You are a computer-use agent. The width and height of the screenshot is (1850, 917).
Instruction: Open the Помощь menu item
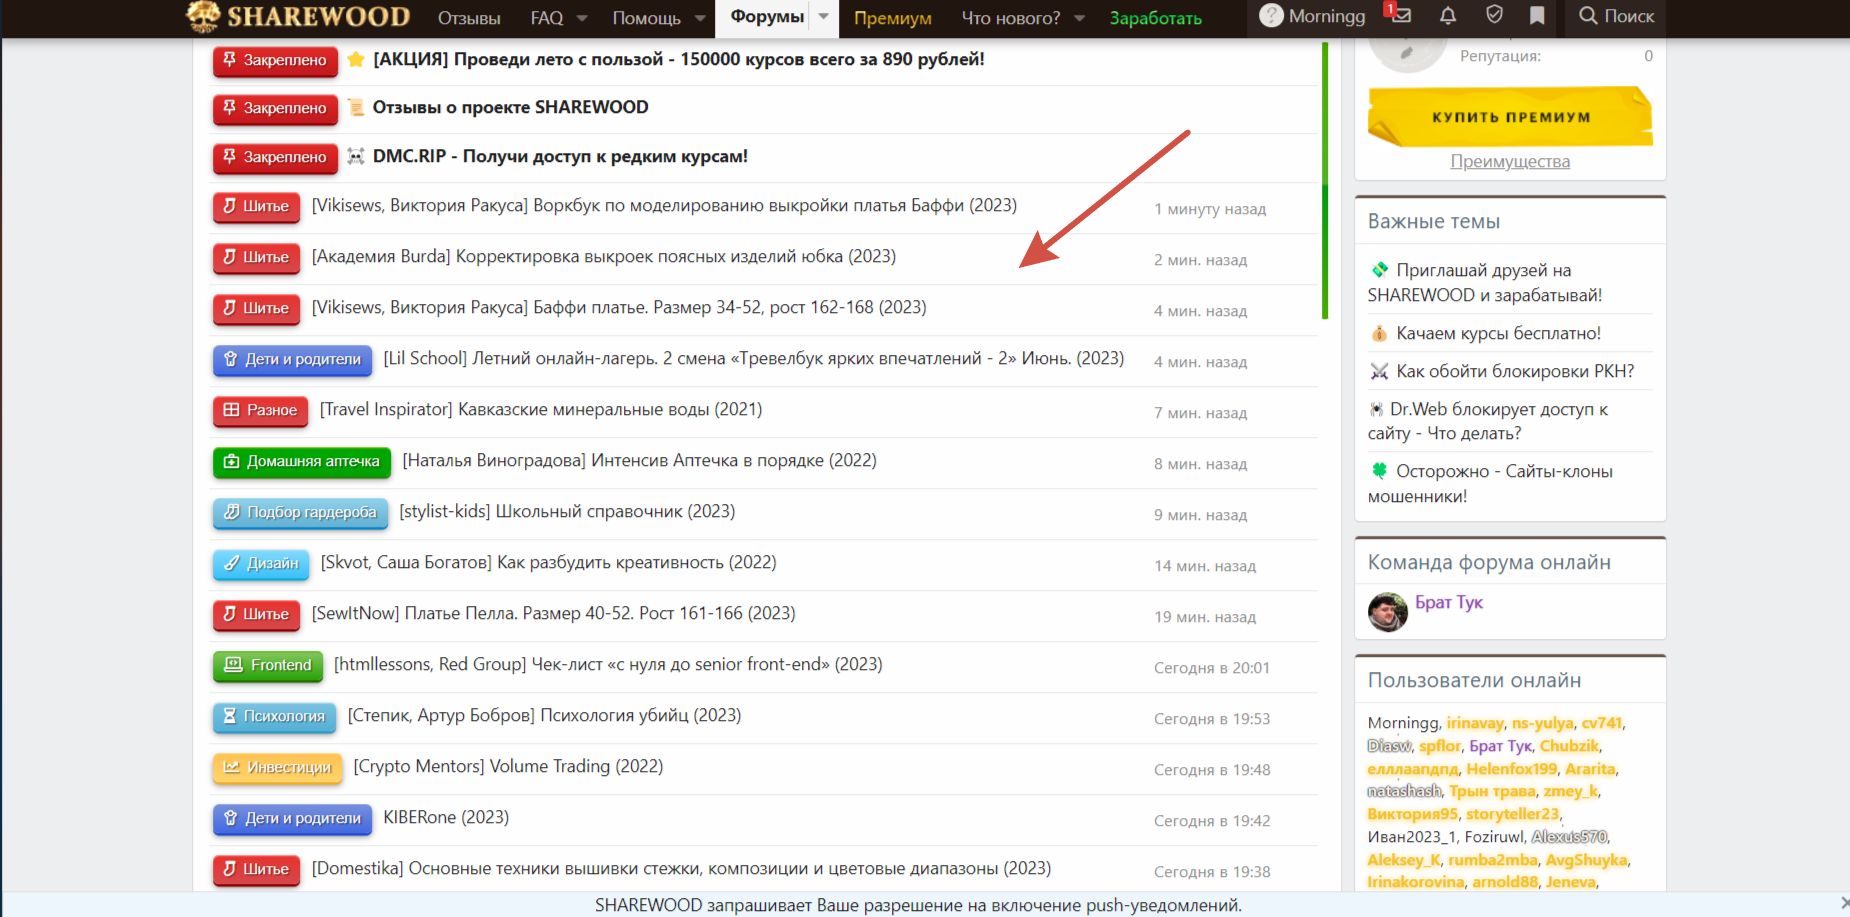click(646, 18)
